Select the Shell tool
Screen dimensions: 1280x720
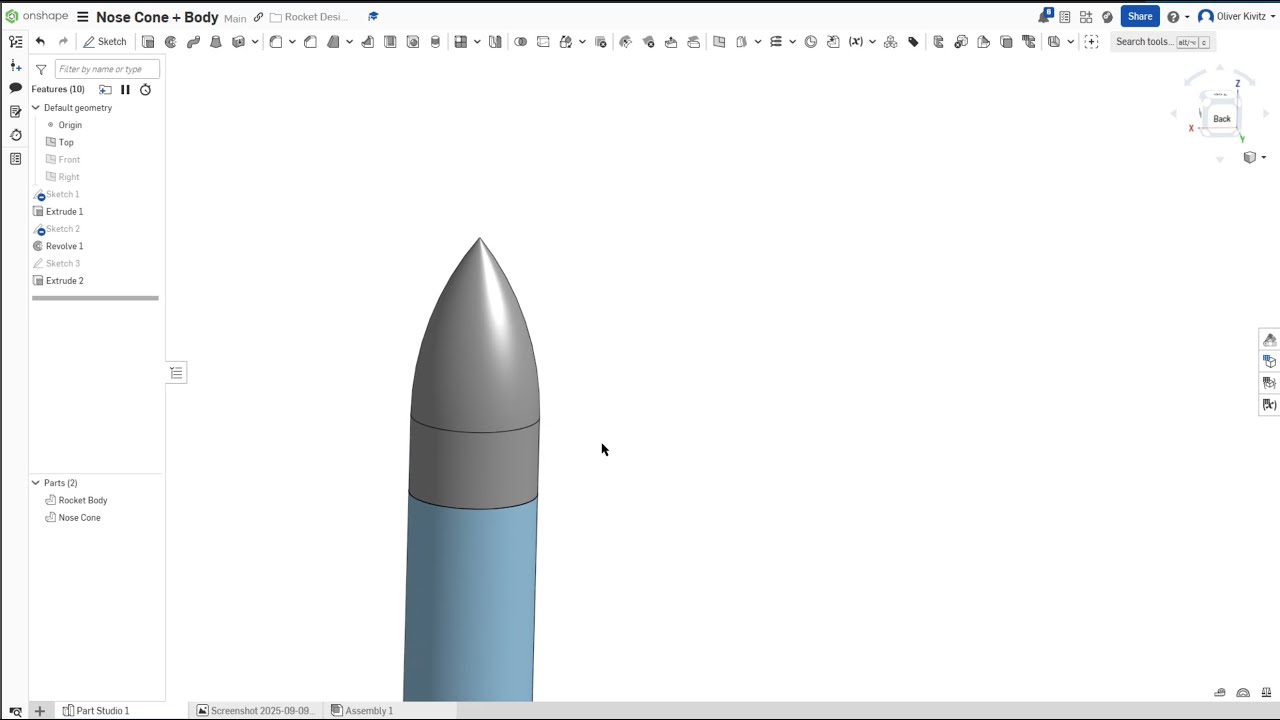390,42
